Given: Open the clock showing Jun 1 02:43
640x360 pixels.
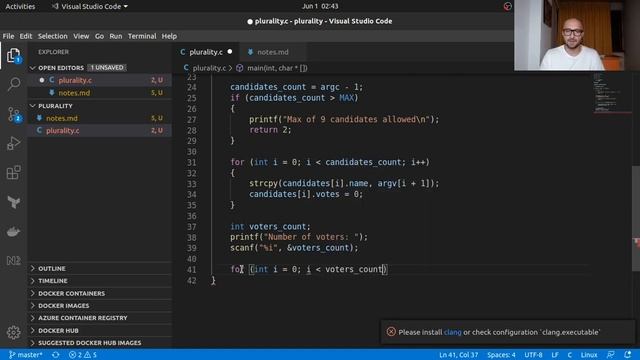Looking at the screenshot, I should 320,6.
